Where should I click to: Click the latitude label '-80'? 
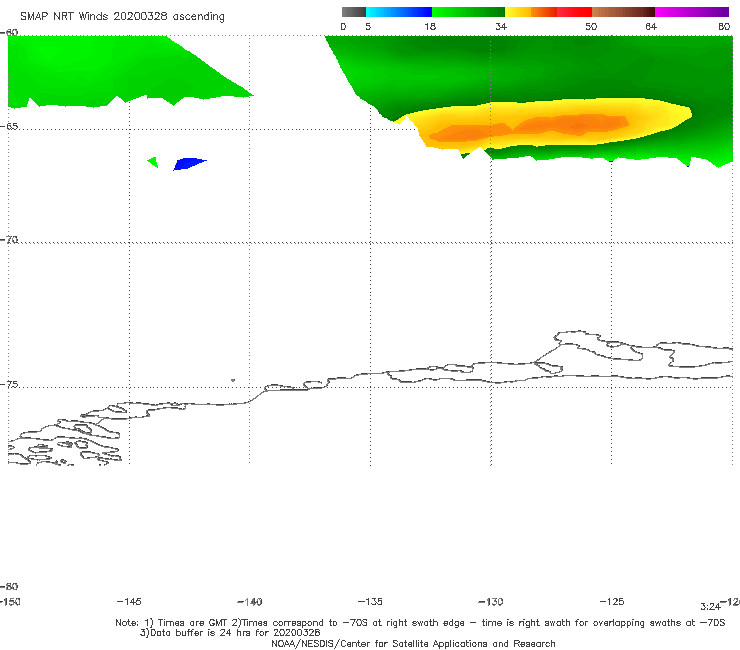(9, 586)
